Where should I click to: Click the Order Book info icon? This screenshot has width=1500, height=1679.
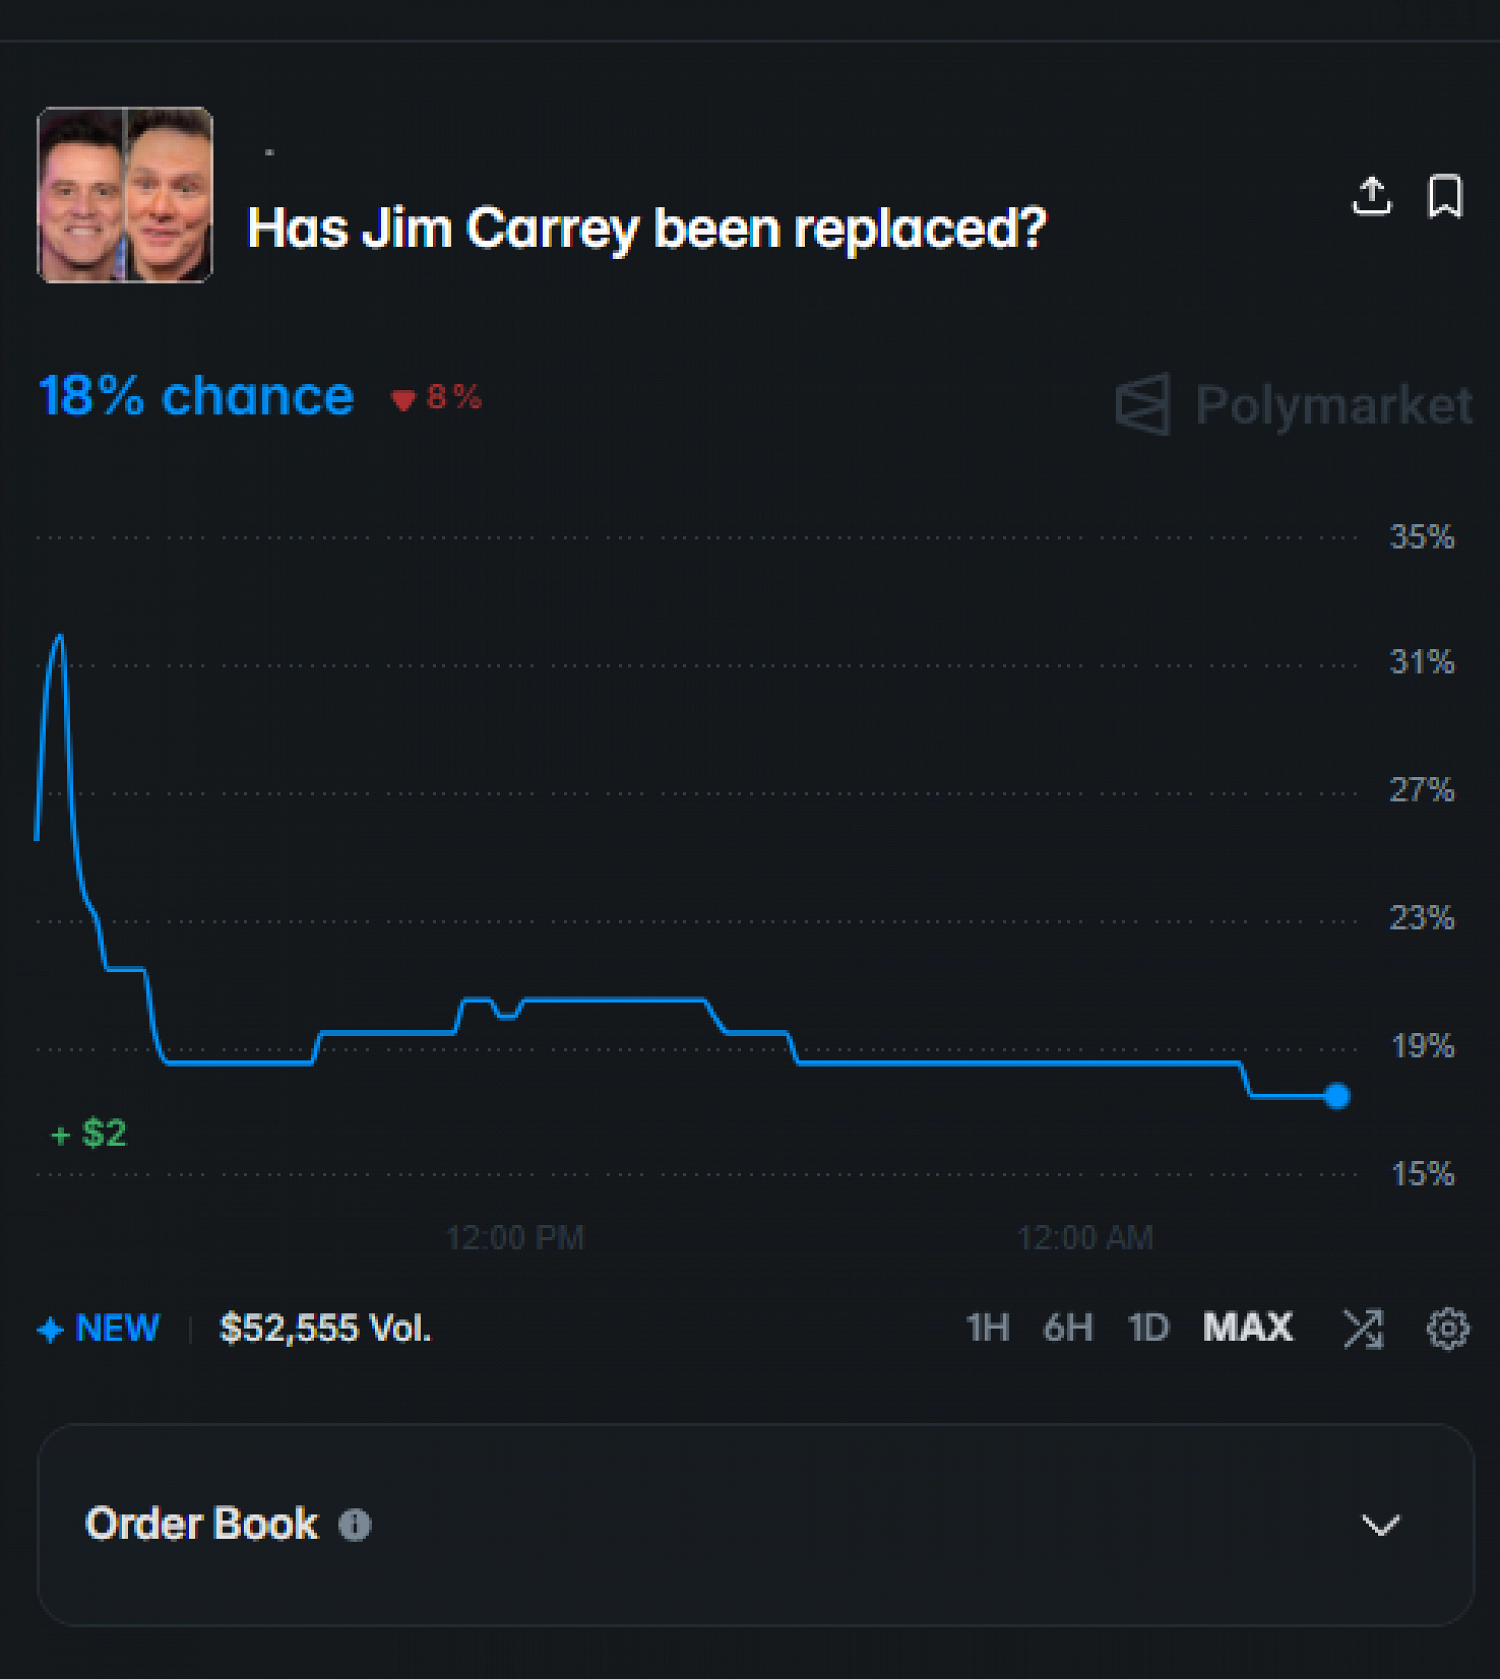(355, 1524)
